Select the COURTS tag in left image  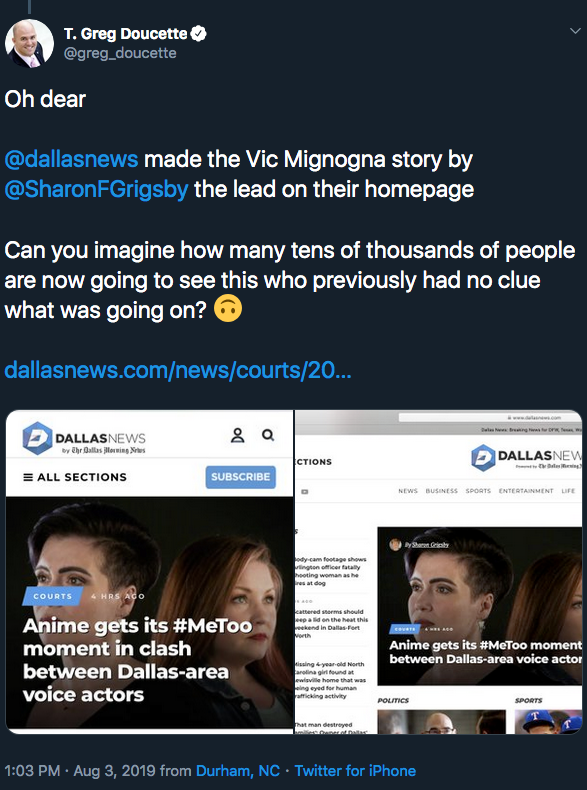[52, 596]
